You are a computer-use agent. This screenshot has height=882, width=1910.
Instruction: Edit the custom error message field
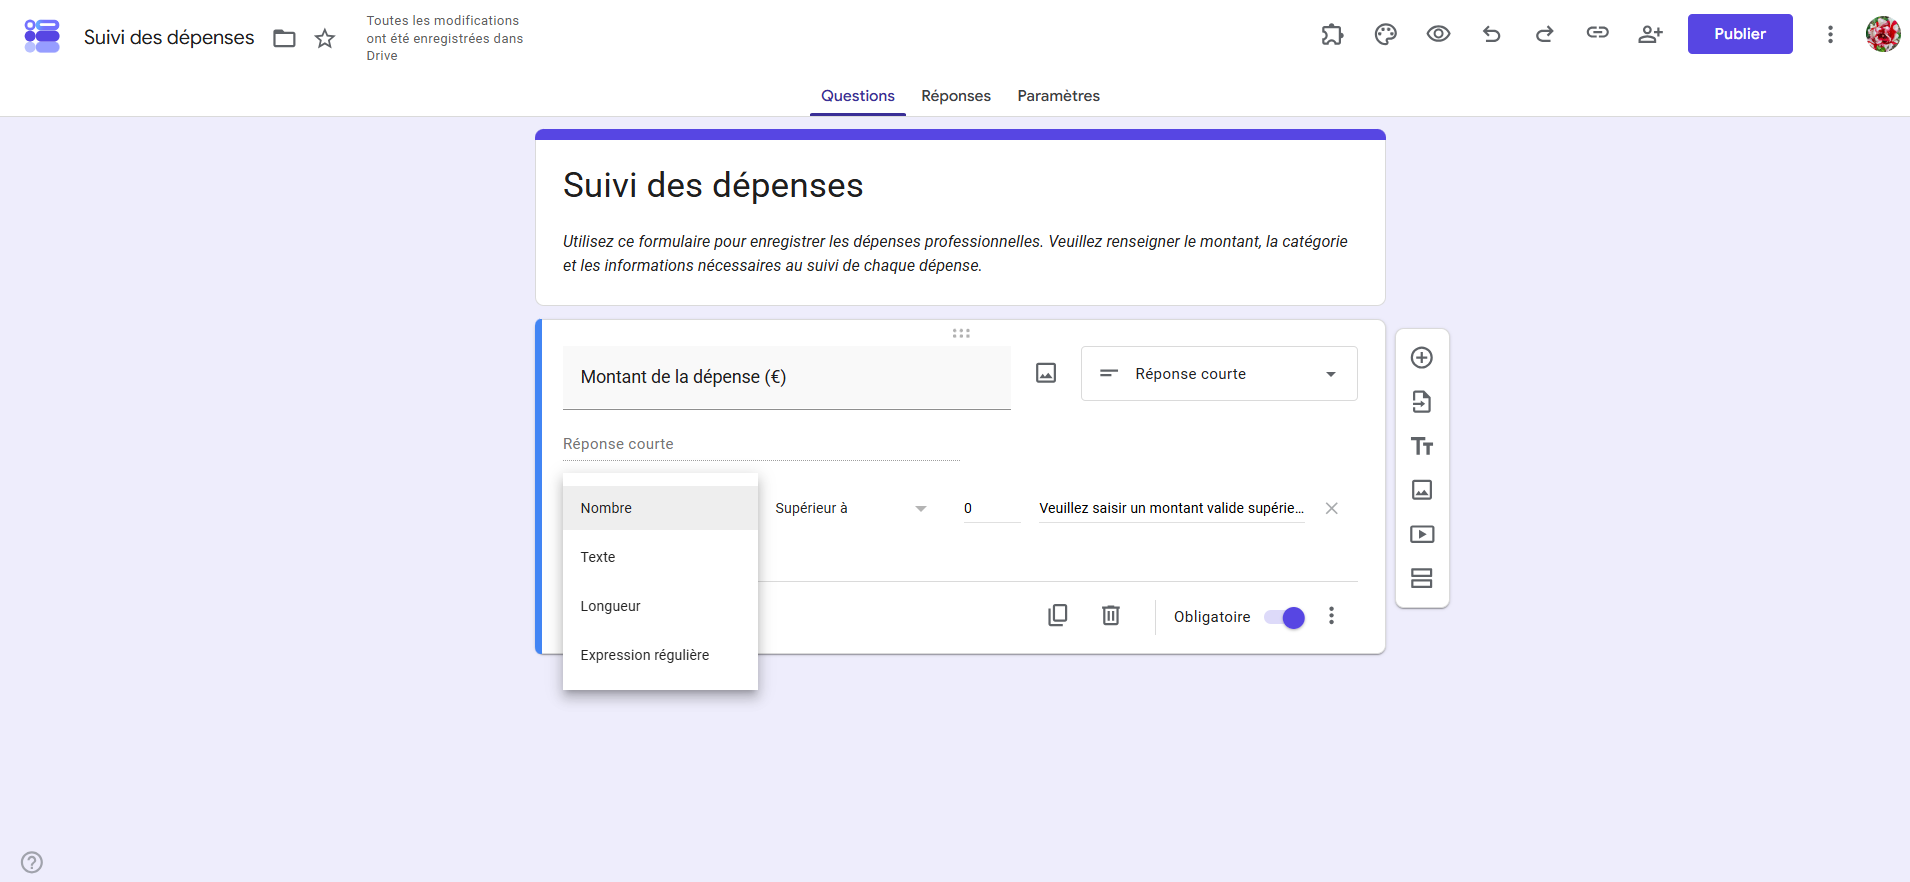coord(1172,508)
